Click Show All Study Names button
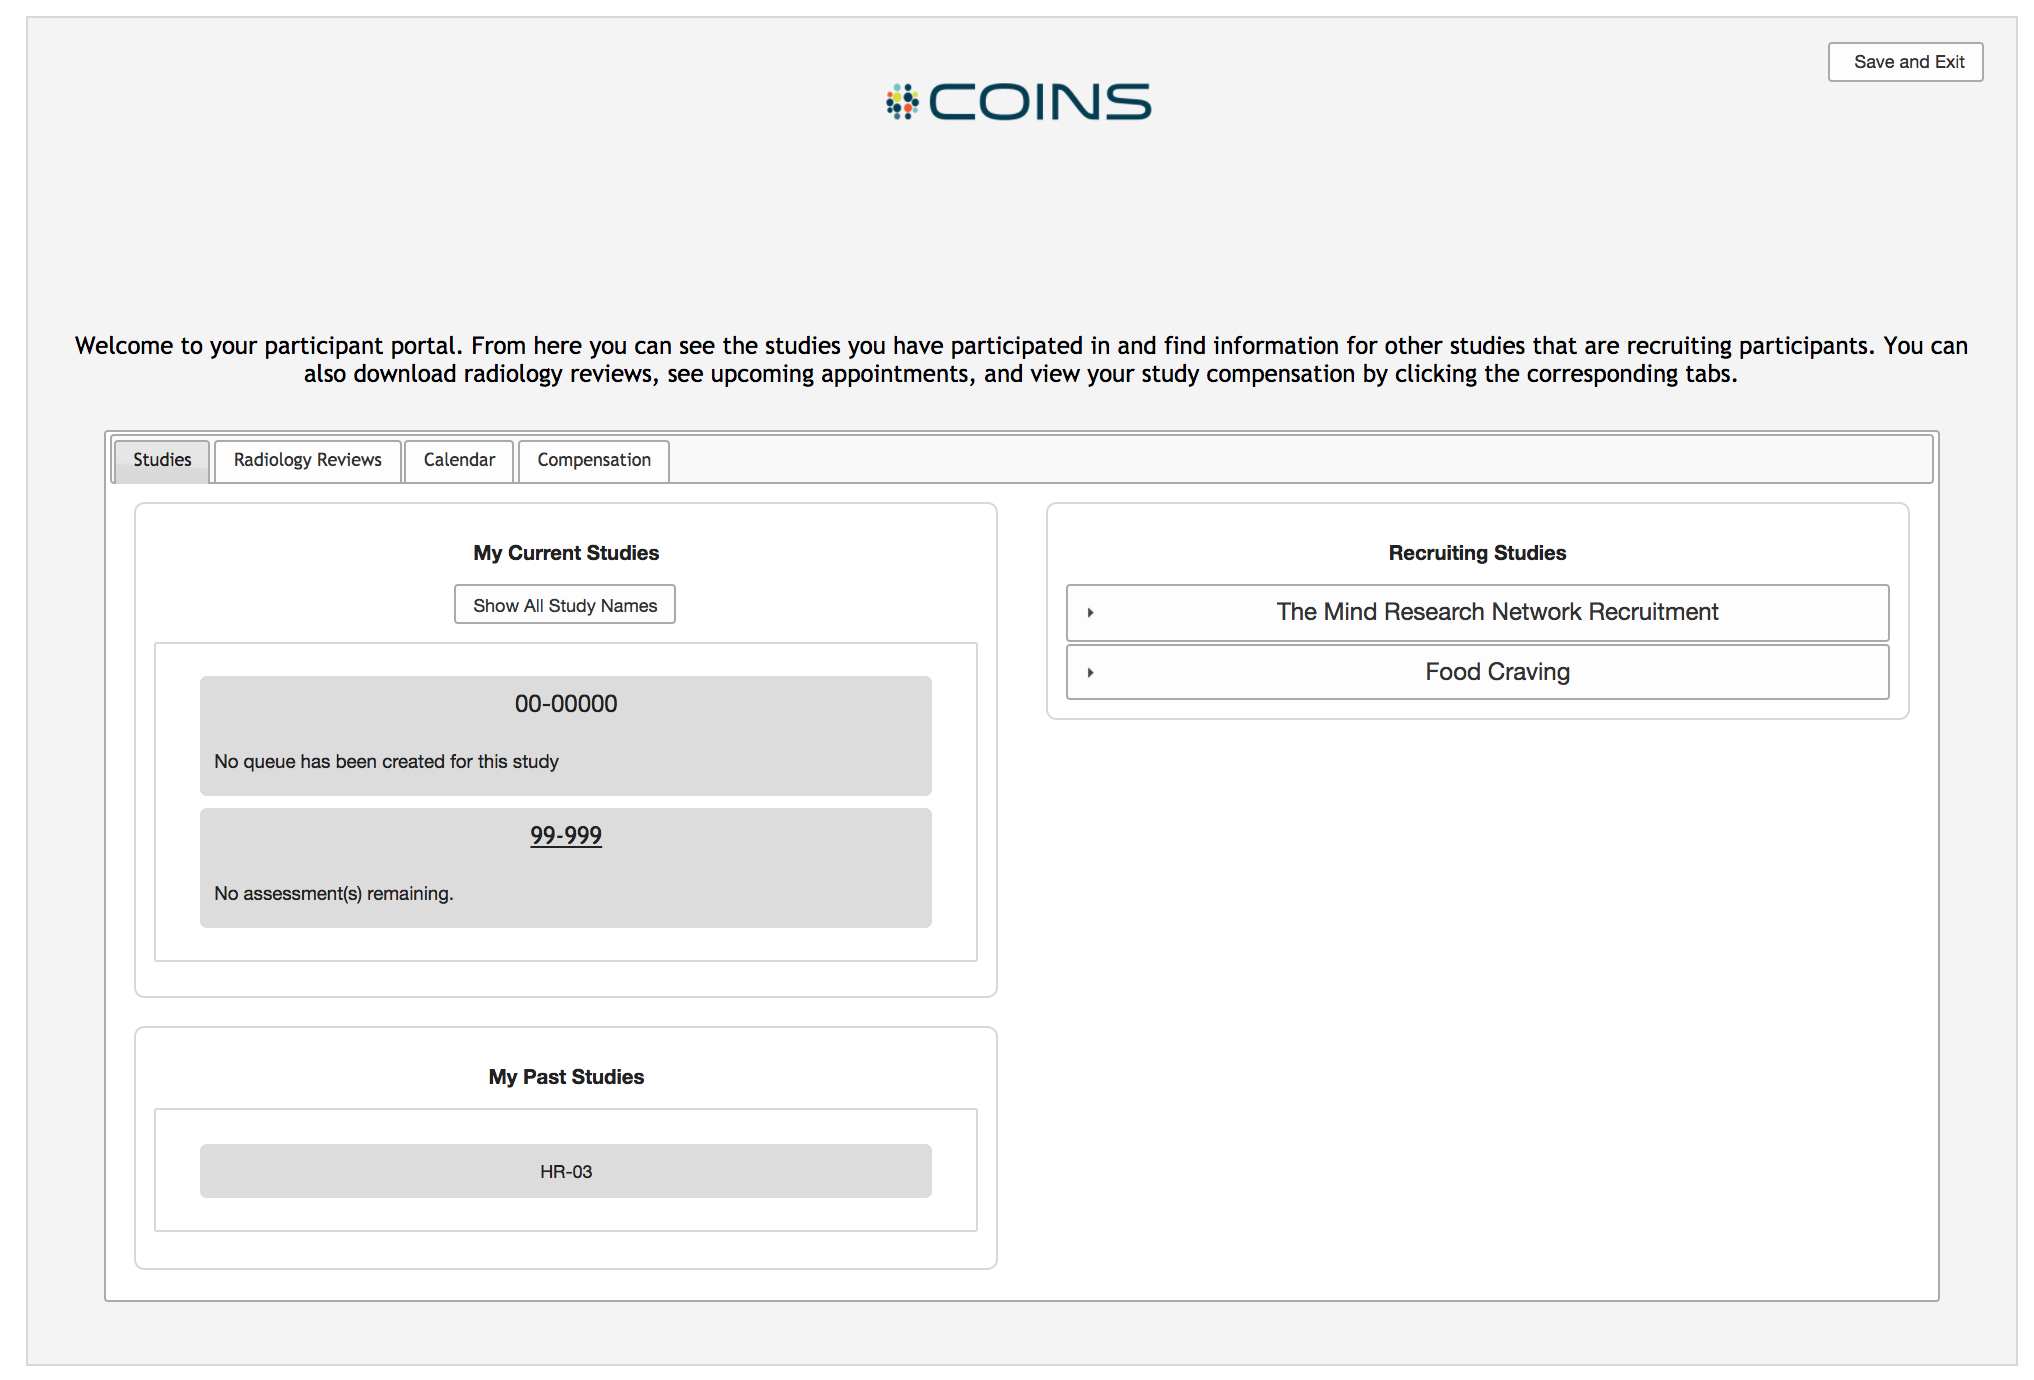The width and height of the screenshot is (2034, 1380). (565, 605)
